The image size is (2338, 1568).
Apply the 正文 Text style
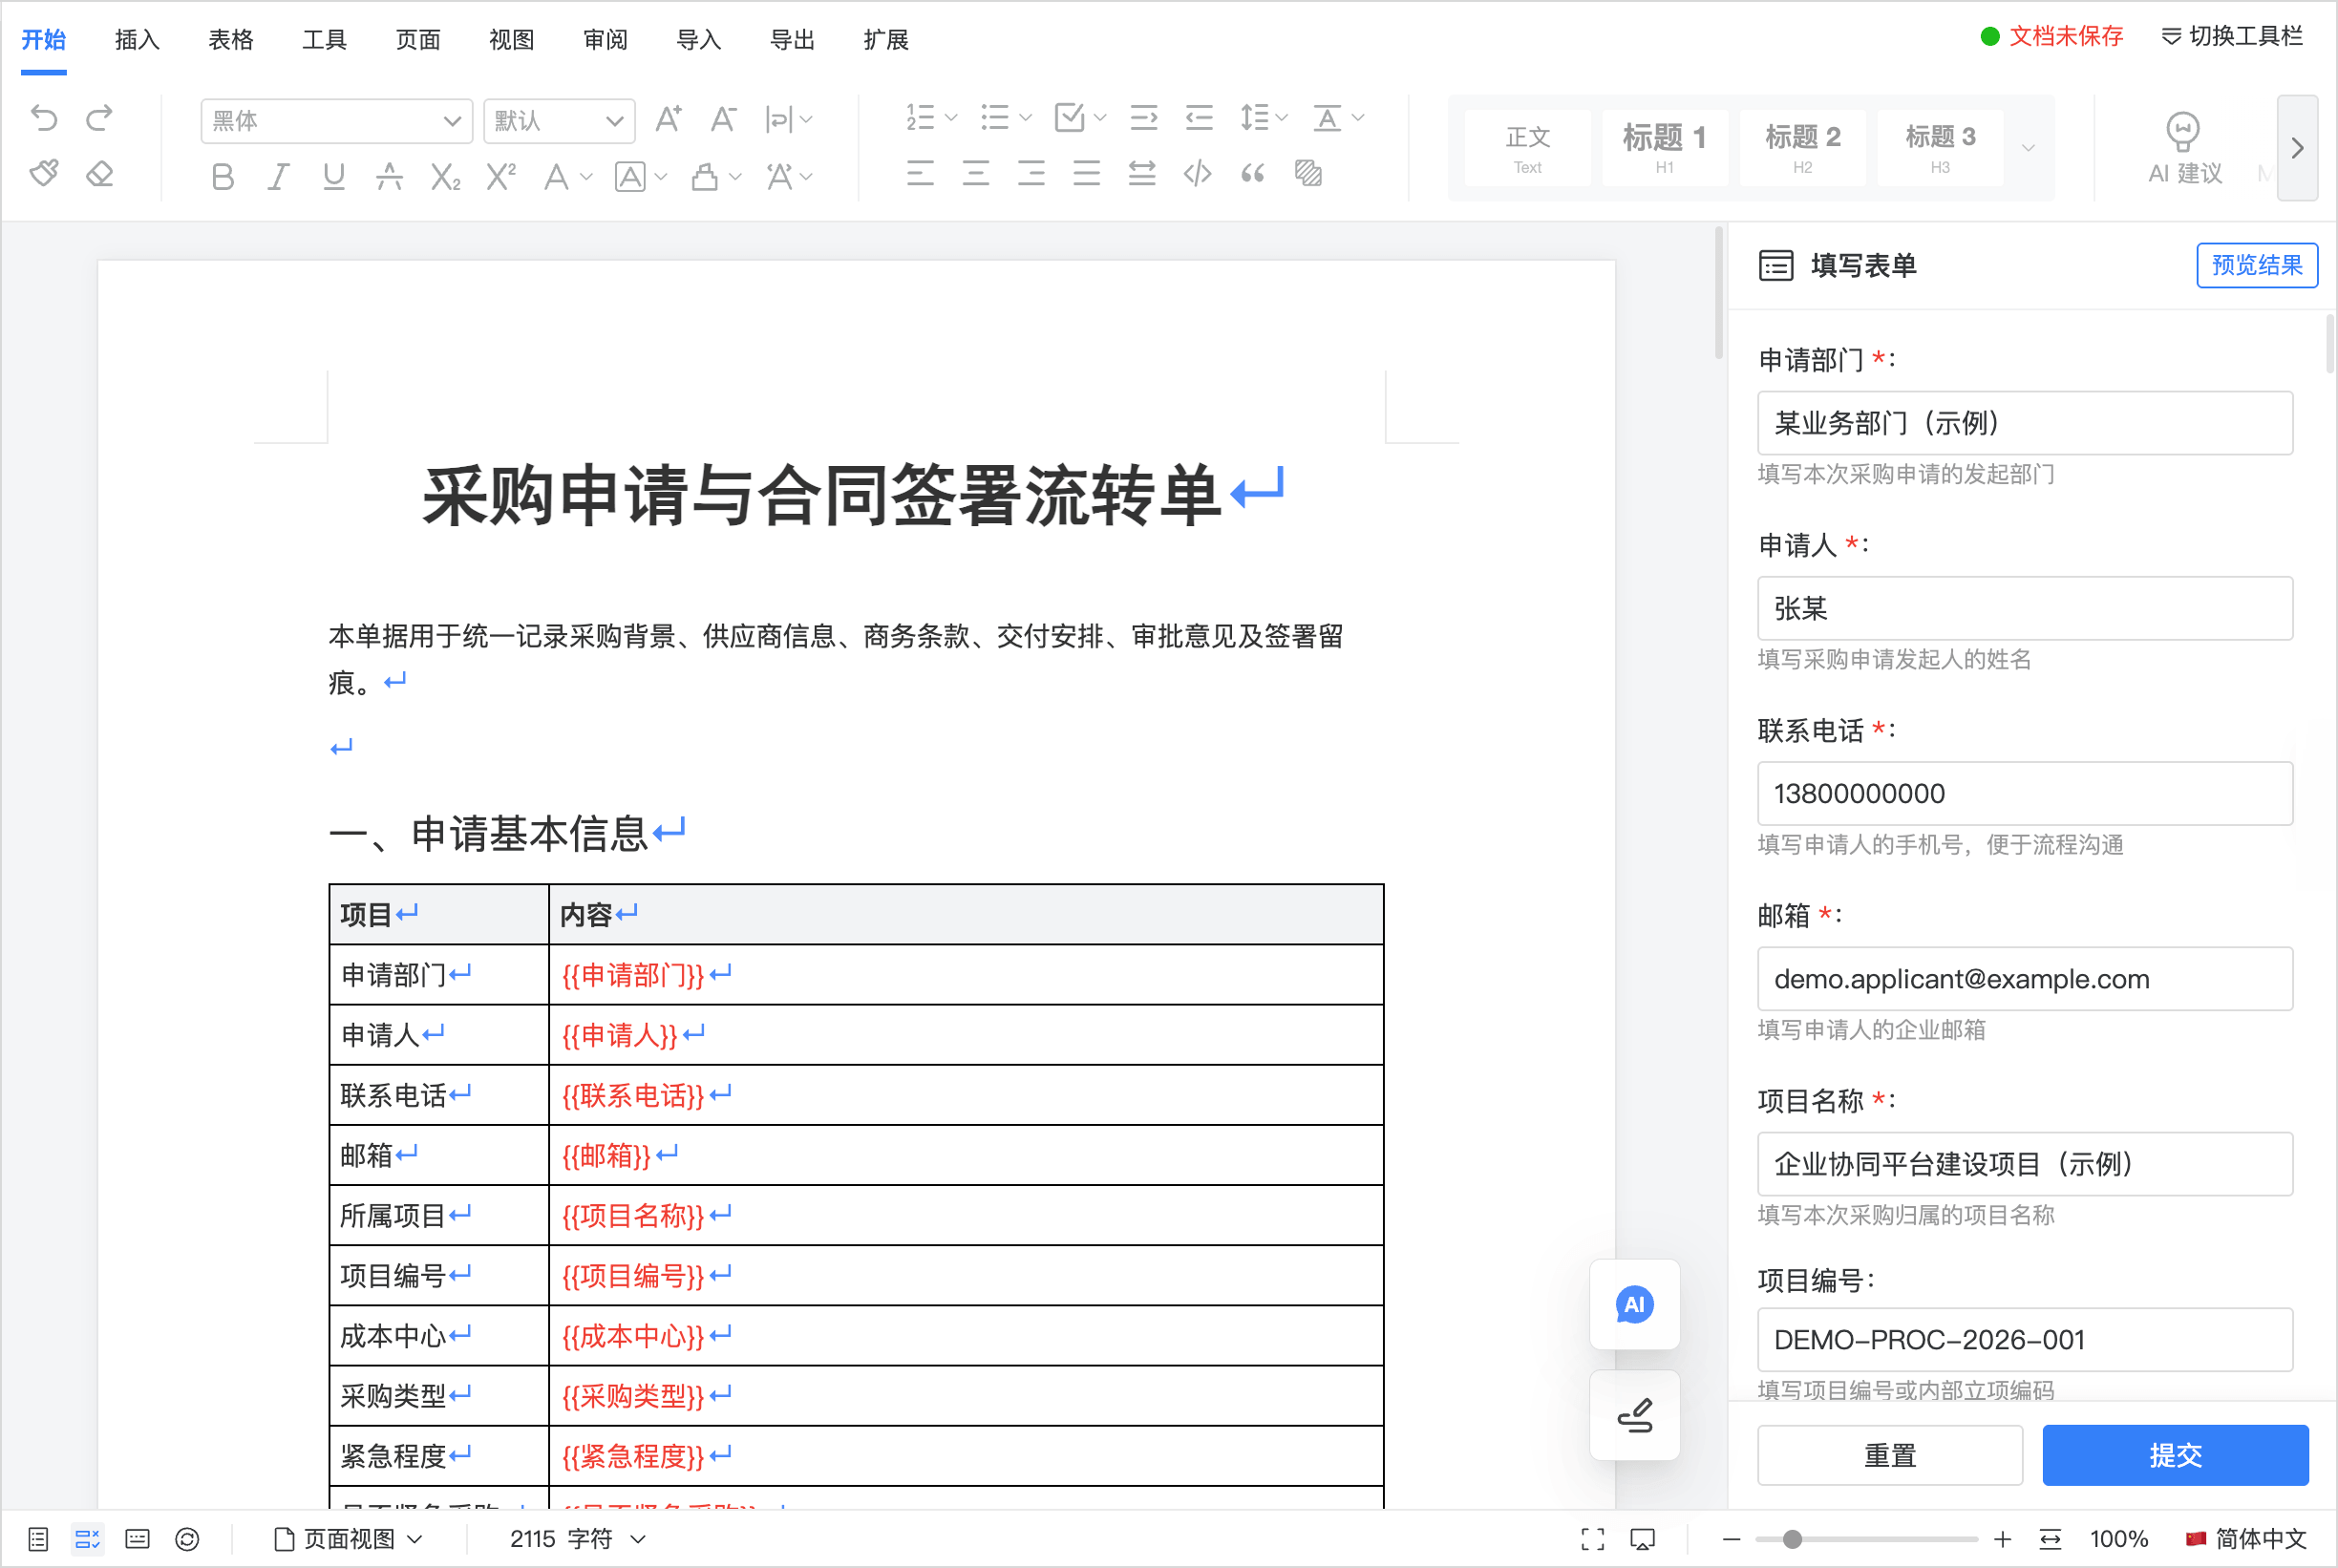coord(1527,147)
